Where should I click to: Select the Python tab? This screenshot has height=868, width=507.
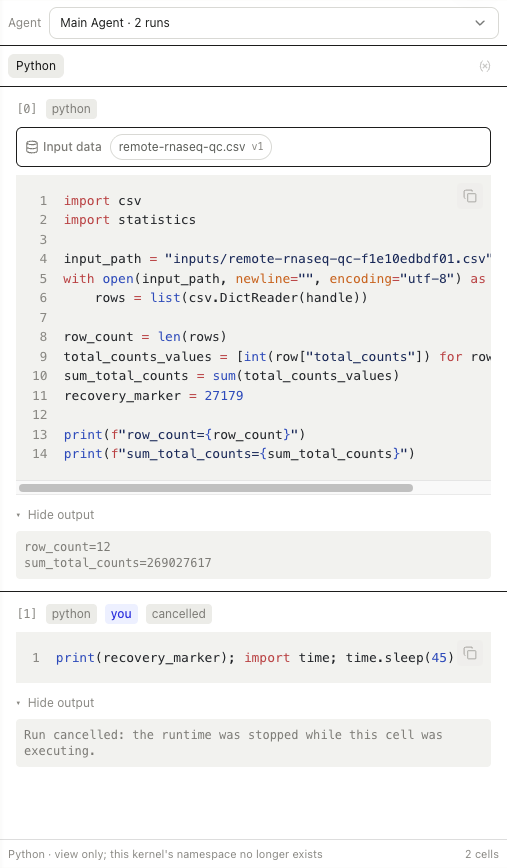tap(36, 66)
